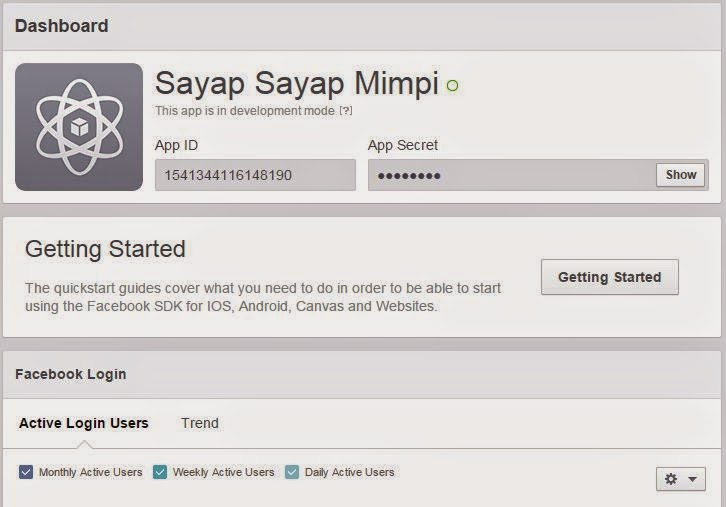
Task: Click the Facebook Login section header
Action: click(x=71, y=374)
